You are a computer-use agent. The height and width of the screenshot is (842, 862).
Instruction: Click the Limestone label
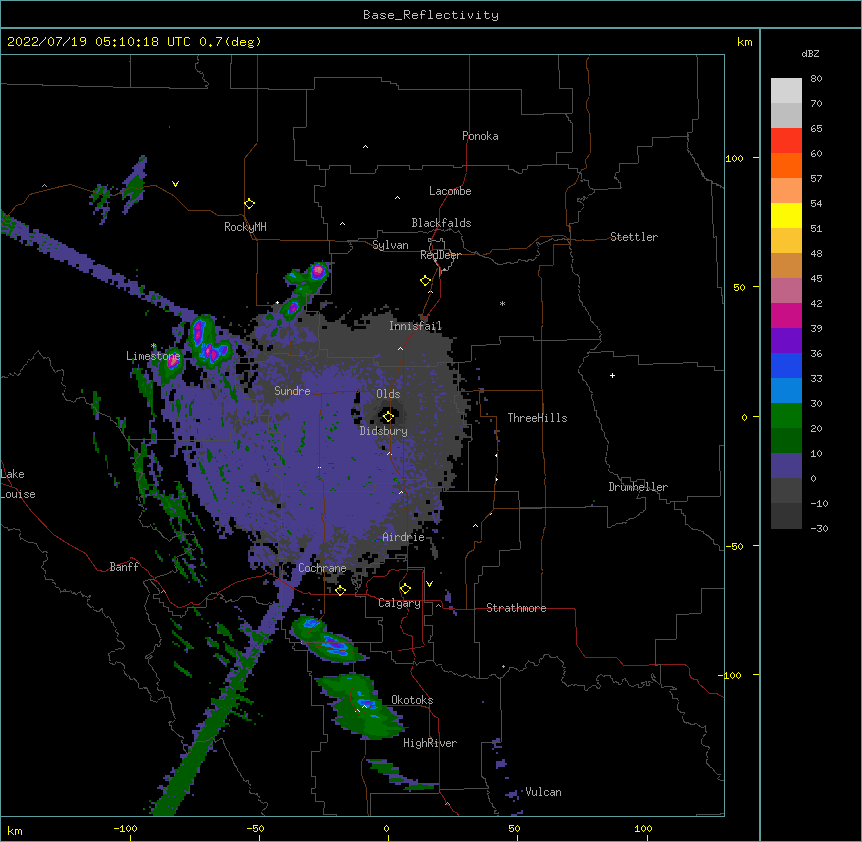153,356
